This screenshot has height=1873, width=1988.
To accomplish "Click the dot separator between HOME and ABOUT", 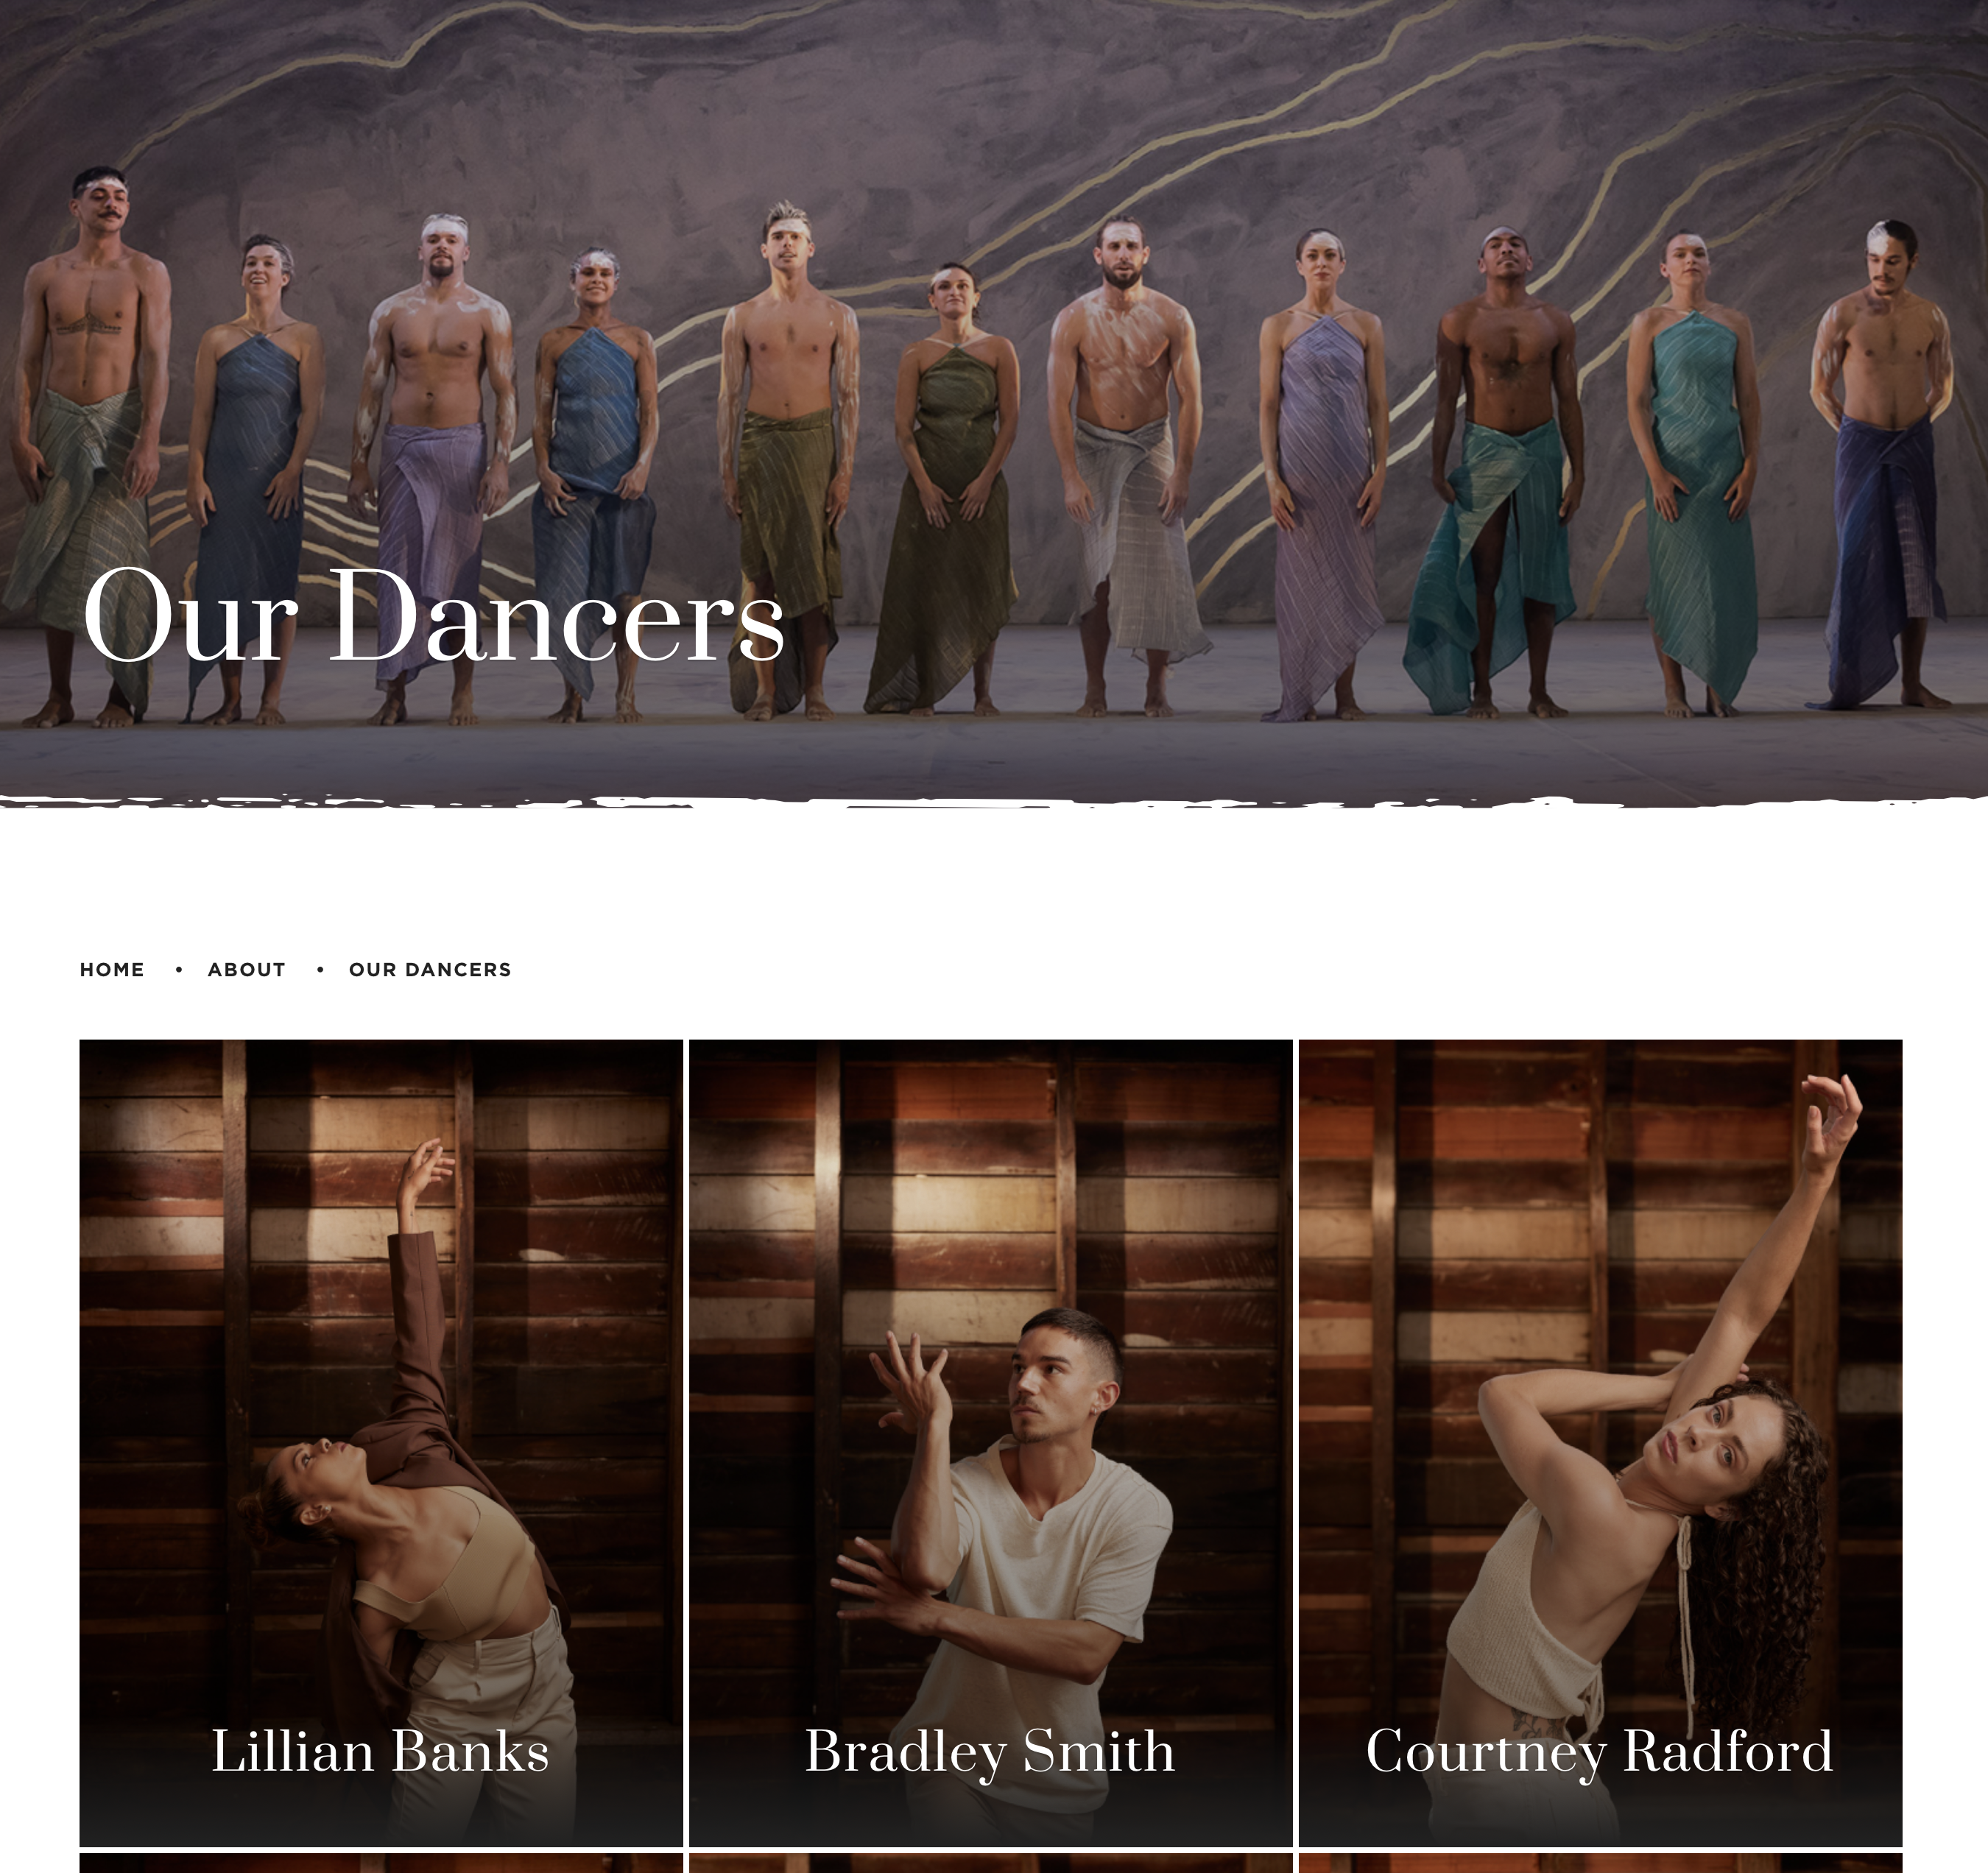I will point(178,970).
